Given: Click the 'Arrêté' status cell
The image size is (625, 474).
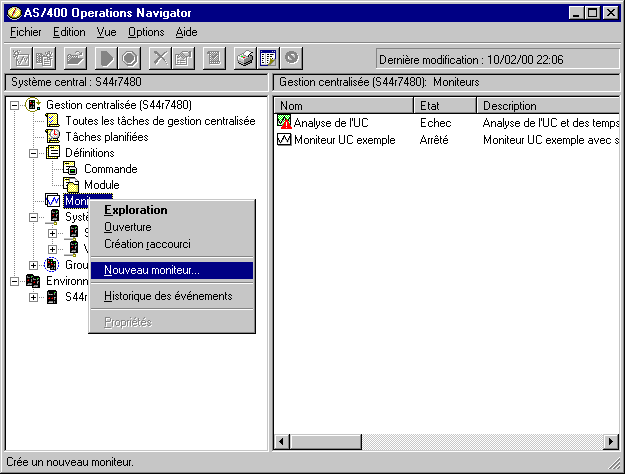Looking at the screenshot, I should click(x=434, y=140).
